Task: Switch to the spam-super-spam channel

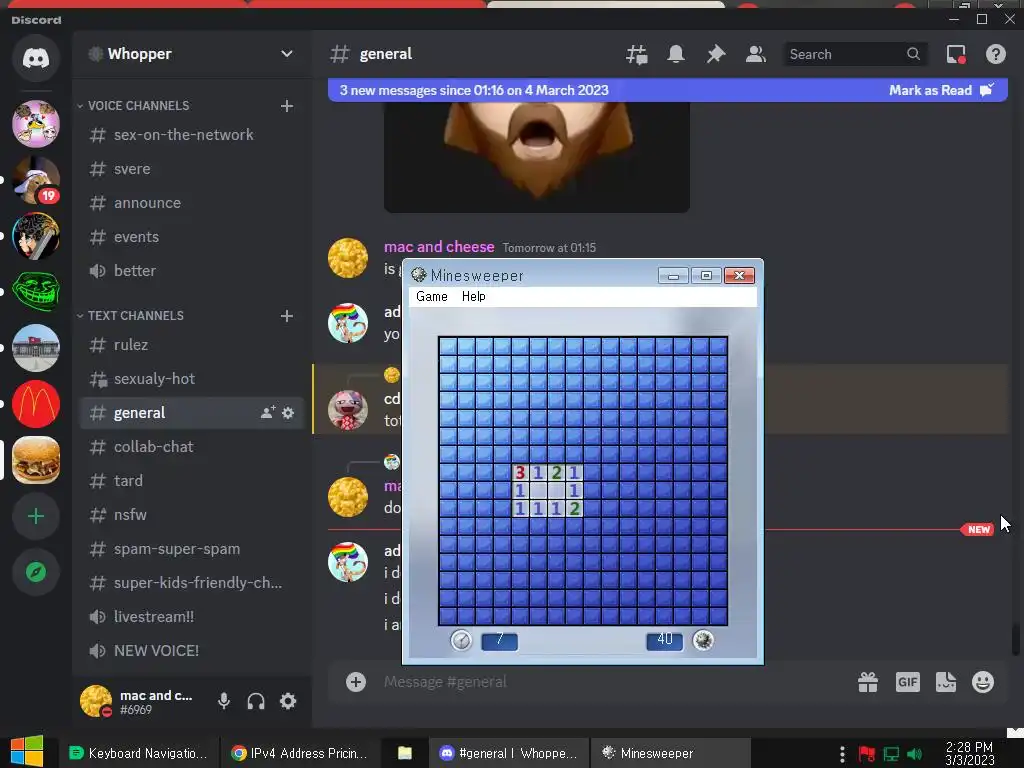Action: 191,549
